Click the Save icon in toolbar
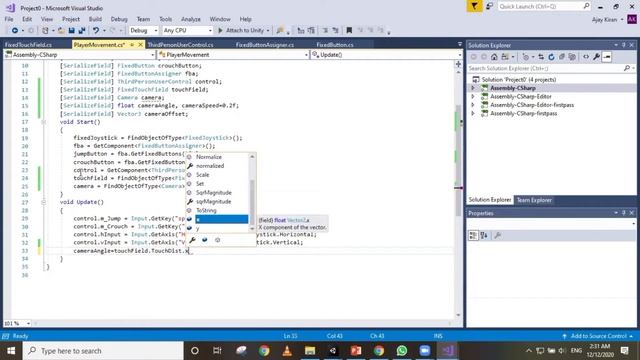Image resolution: width=640 pixels, height=360 pixels. [x=71, y=31]
